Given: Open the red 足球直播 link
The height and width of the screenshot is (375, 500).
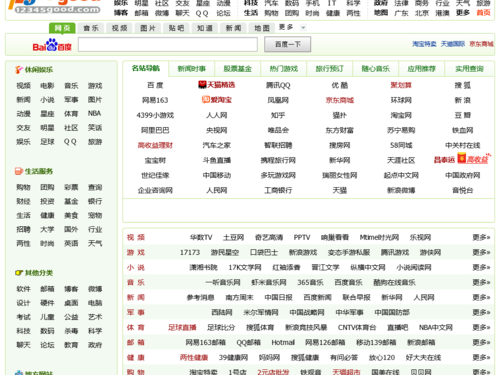Looking at the screenshot, I should point(182,327).
